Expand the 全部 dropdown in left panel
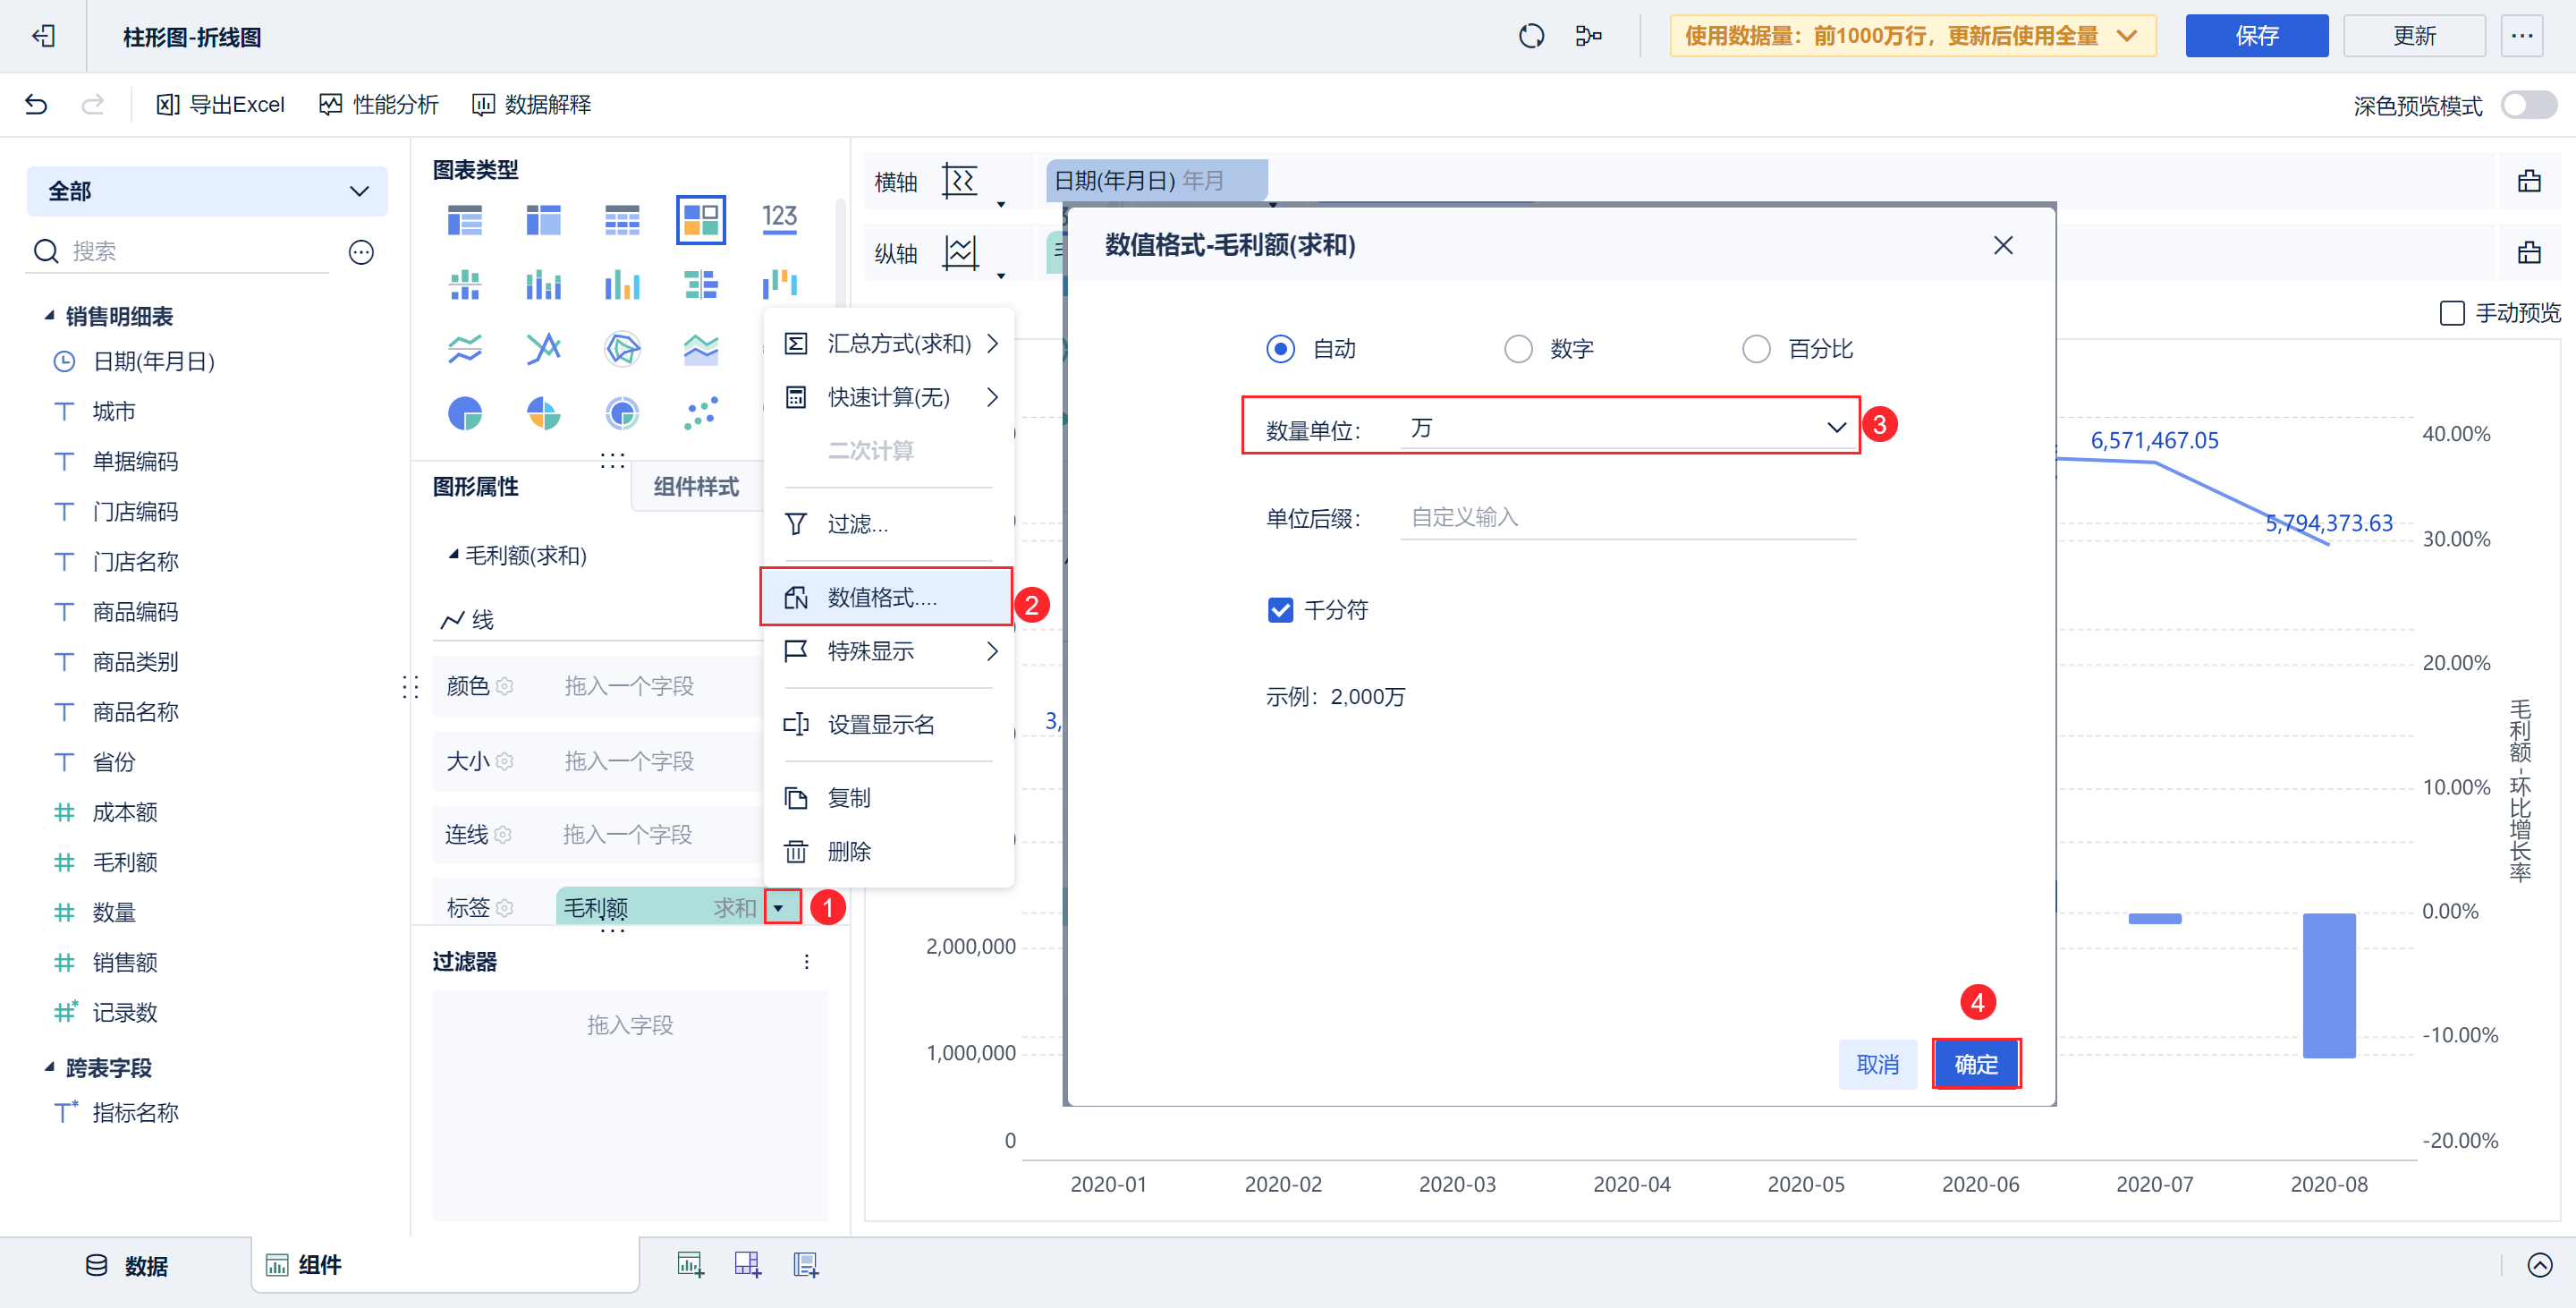2576x1308 pixels. point(358,191)
